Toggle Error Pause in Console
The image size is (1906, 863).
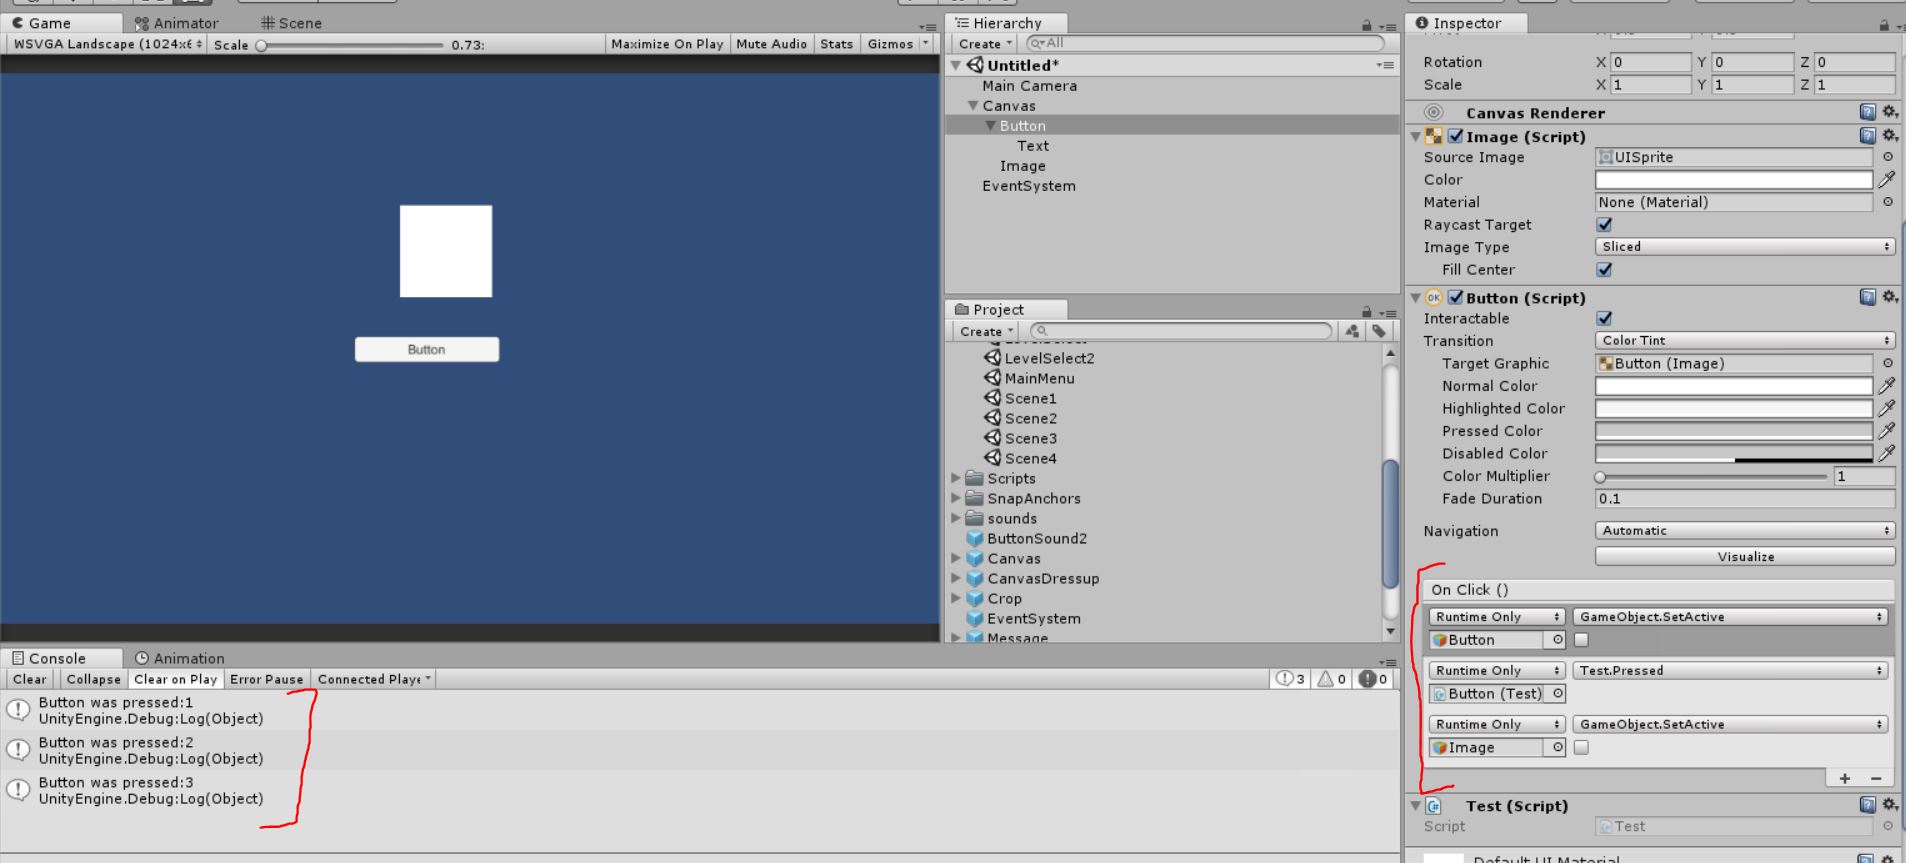point(266,679)
